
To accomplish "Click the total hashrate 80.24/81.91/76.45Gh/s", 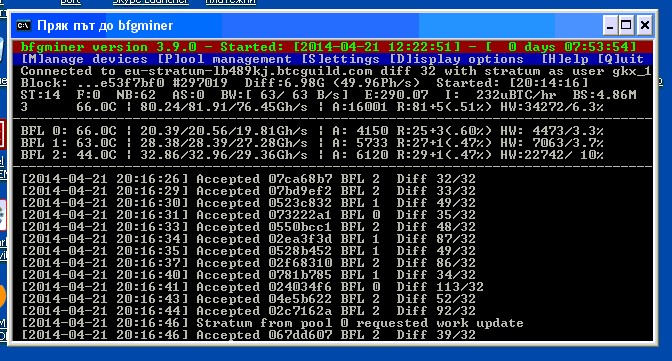I will pos(224,107).
